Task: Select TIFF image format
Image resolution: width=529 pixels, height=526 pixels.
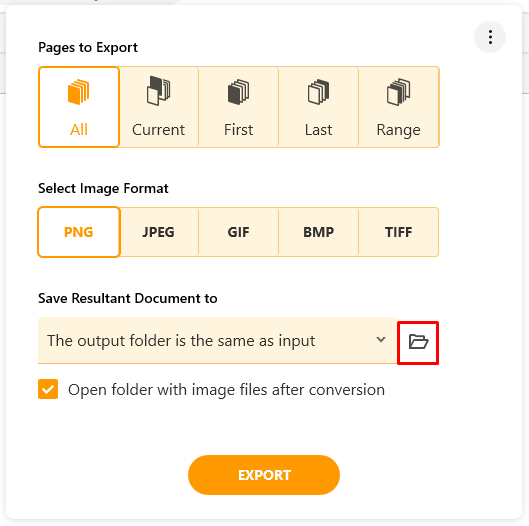Action: [398, 232]
